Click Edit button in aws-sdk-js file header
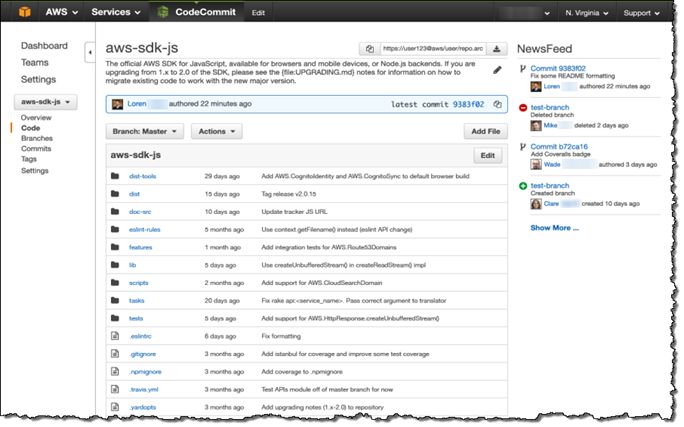 (488, 155)
